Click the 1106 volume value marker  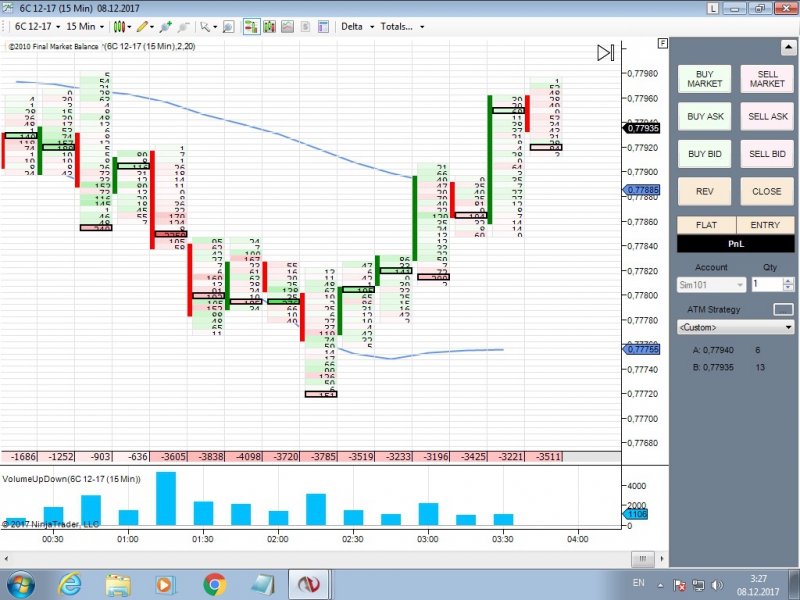636,514
